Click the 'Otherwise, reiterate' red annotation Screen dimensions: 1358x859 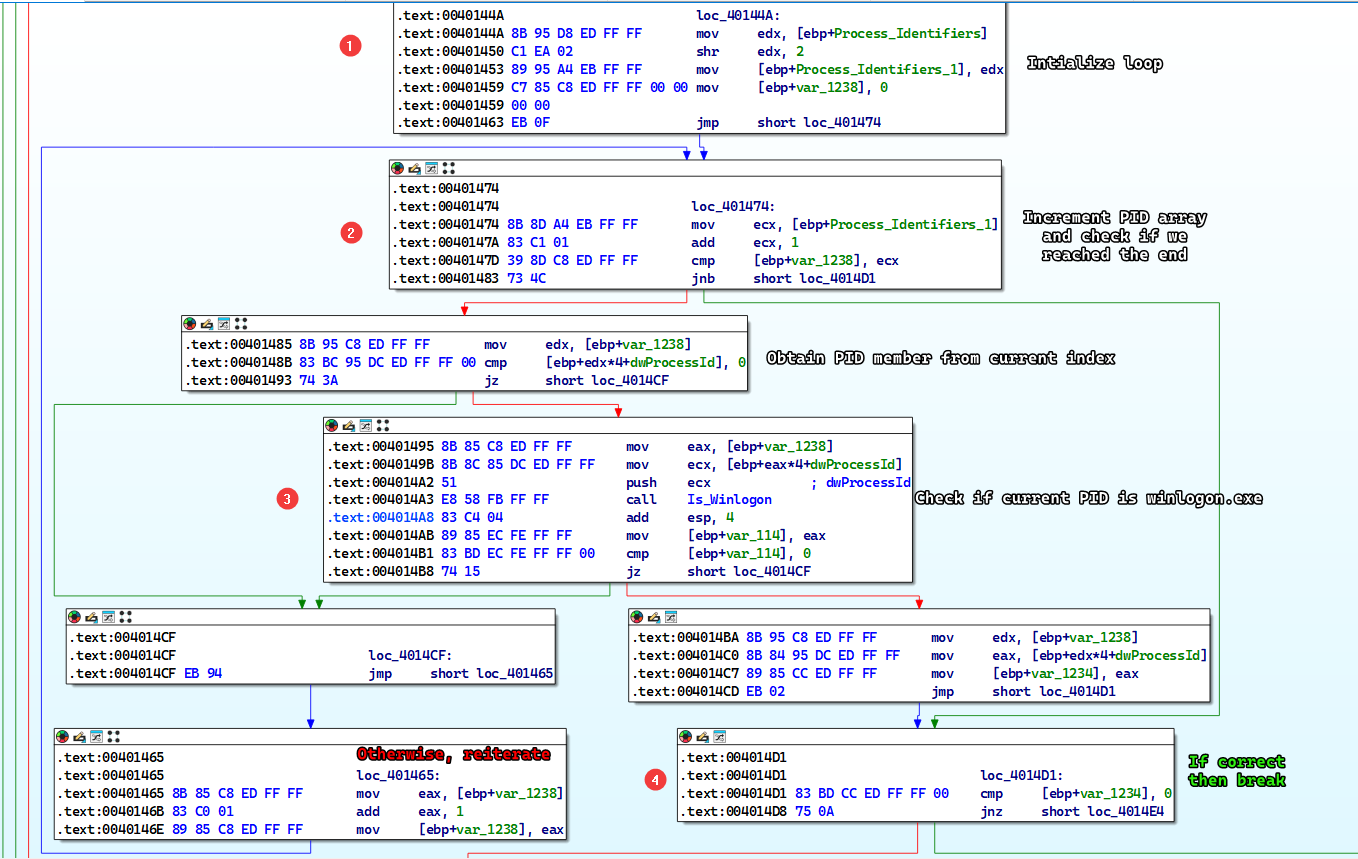coord(453,754)
